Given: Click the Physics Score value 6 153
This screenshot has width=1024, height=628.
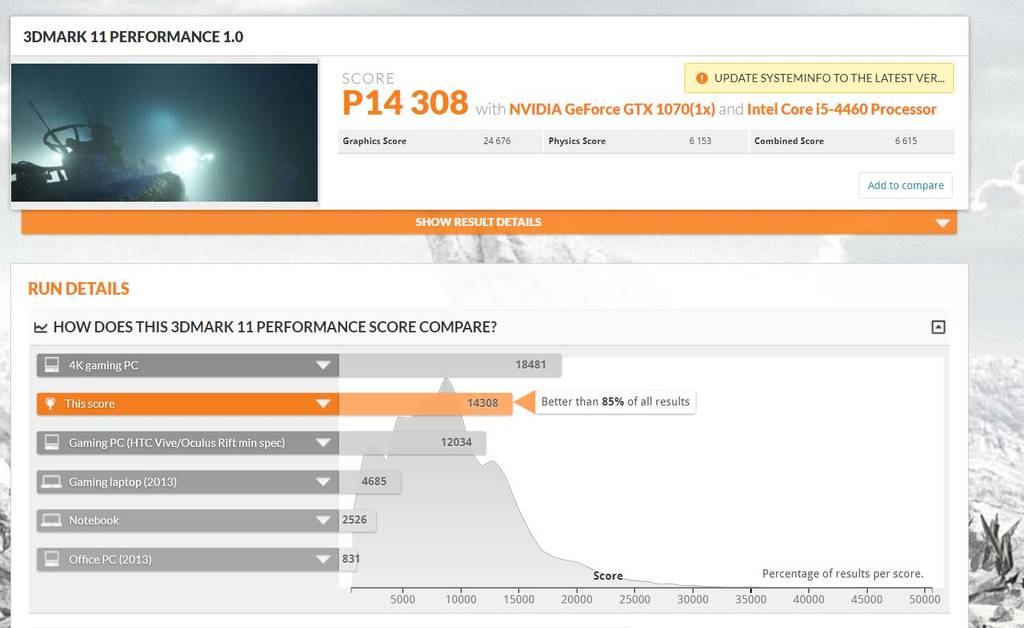Looking at the screenshot, I should click(x=700, y=141).
